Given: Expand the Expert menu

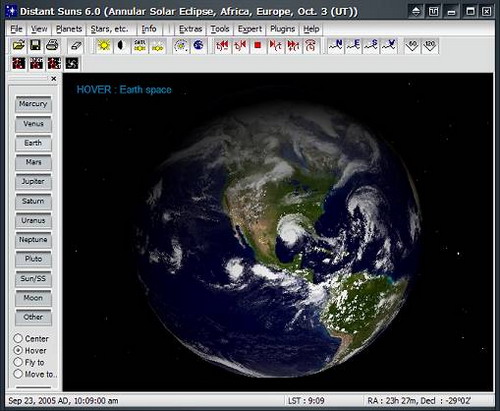Looking at the screenshot, I should click(x=250, y=29).
